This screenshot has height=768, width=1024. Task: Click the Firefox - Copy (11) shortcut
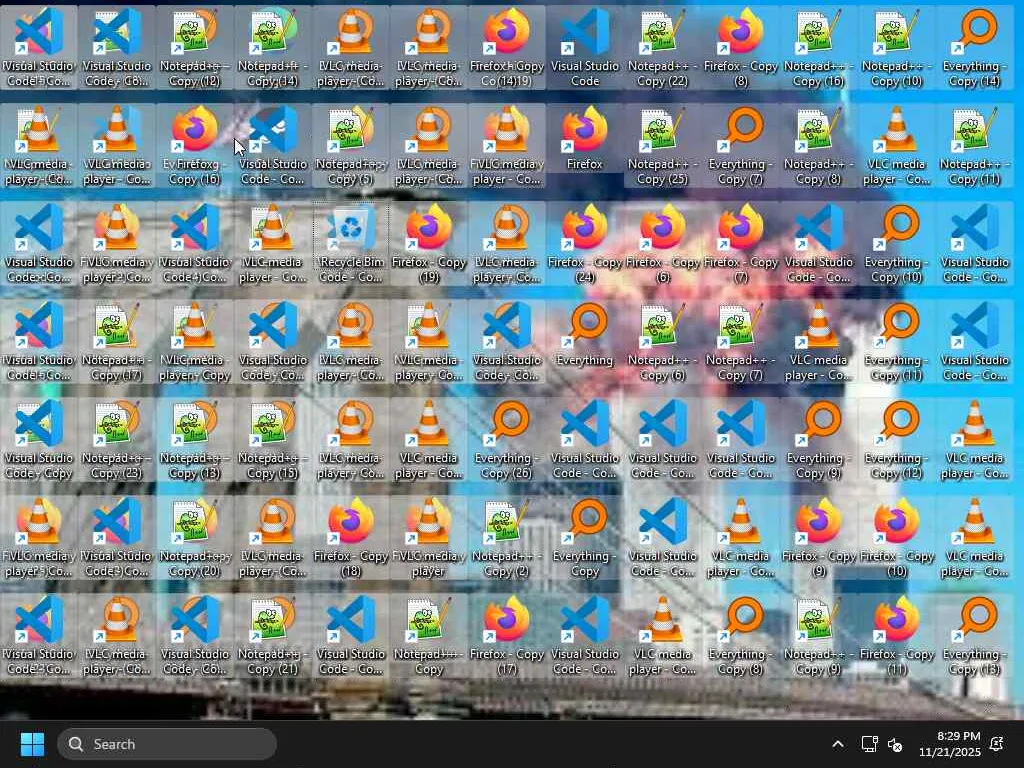(x=897, y=635)
